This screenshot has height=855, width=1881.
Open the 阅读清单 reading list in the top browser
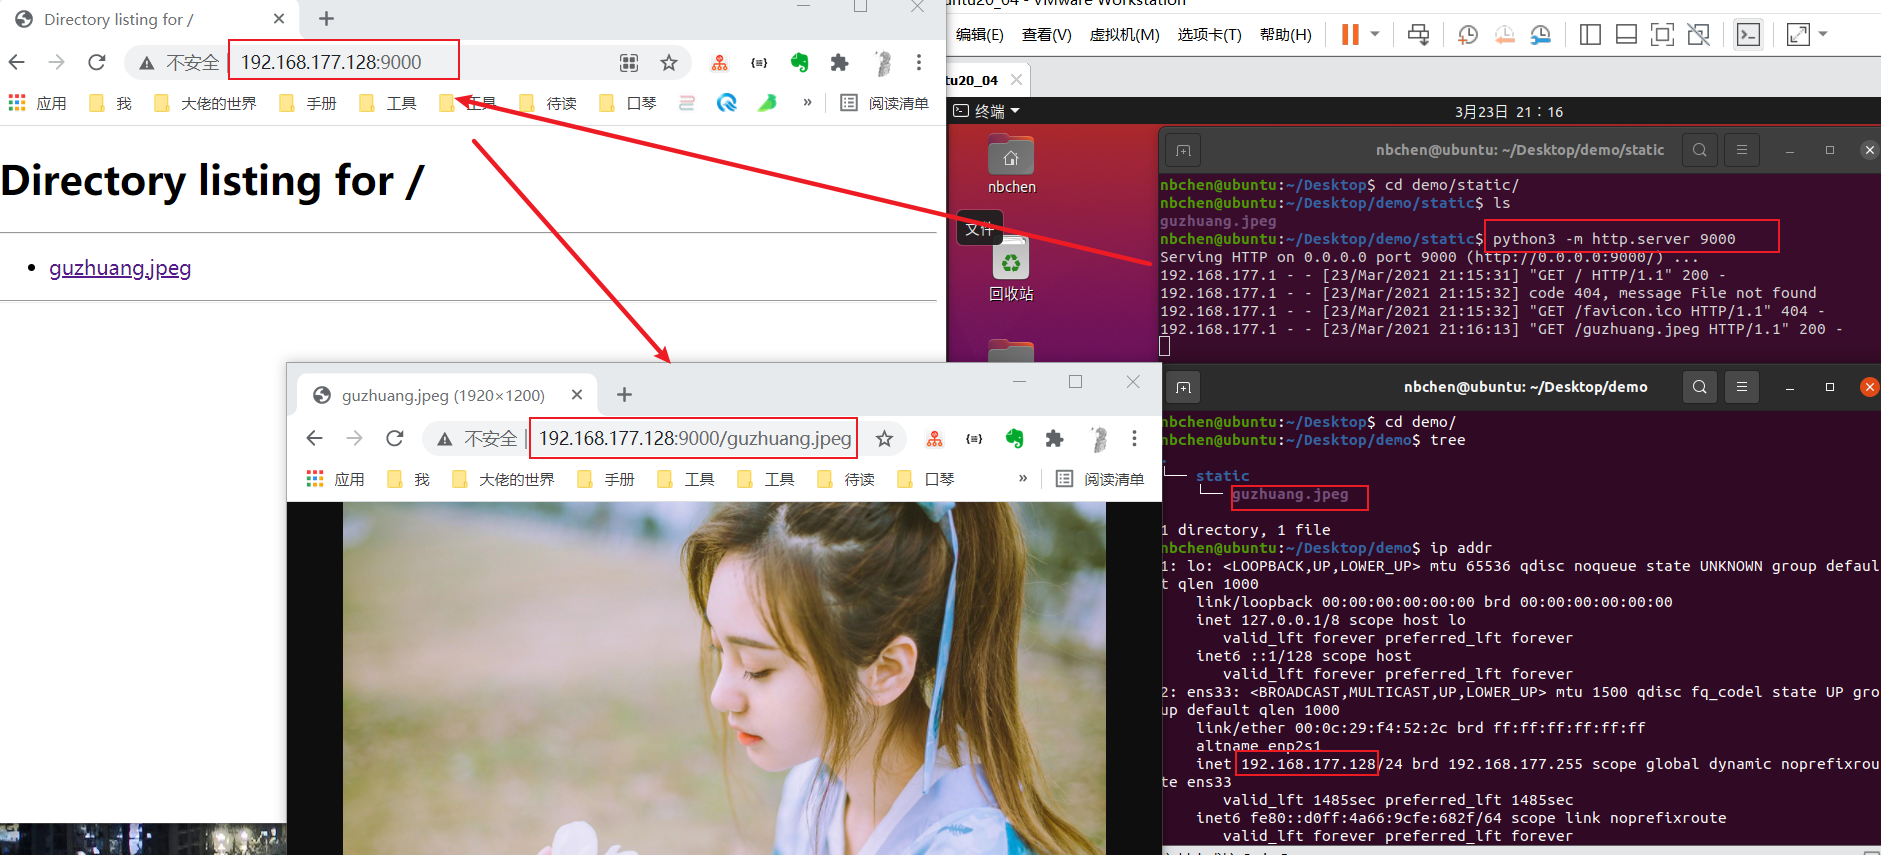(x=885, y=103)
